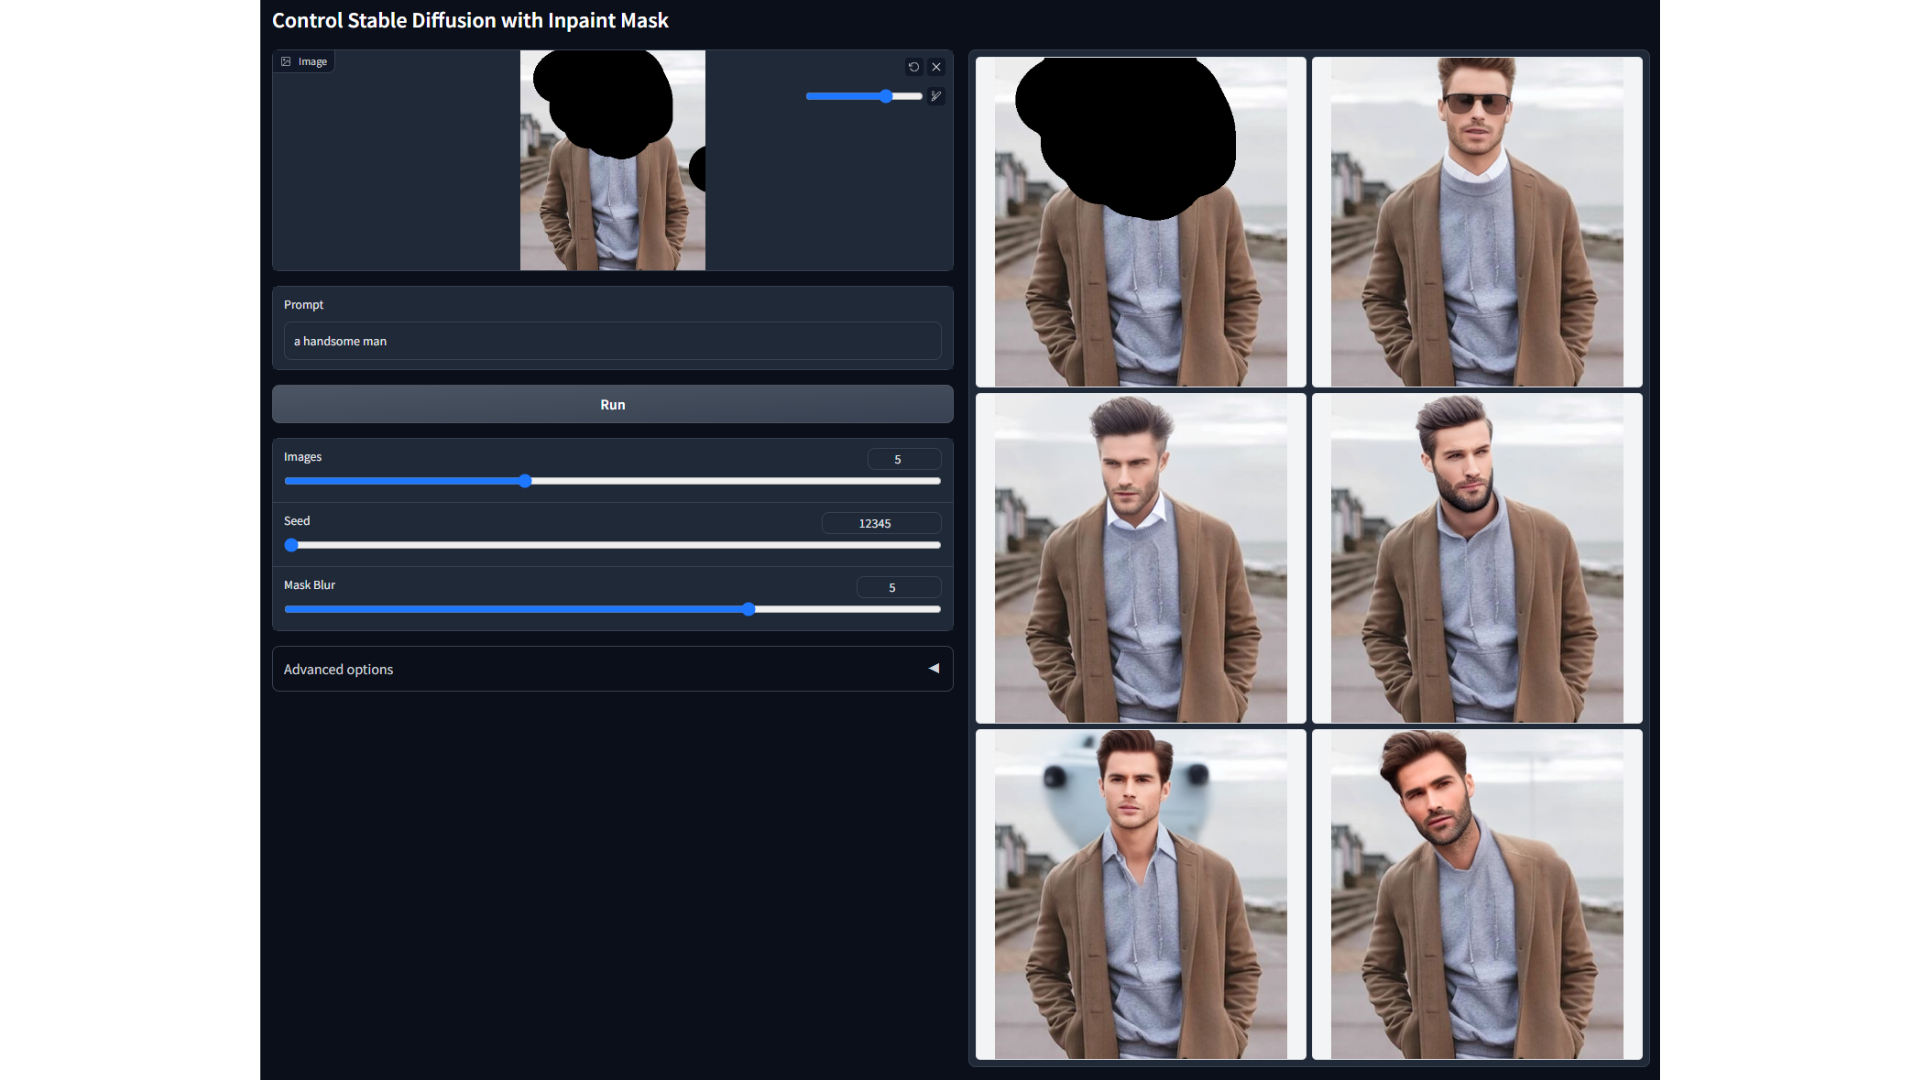This screenshot has width=1920, height=1080.
Task: Click the Mask Blur label
Action: pyautogui.click(x=309, y=585)
